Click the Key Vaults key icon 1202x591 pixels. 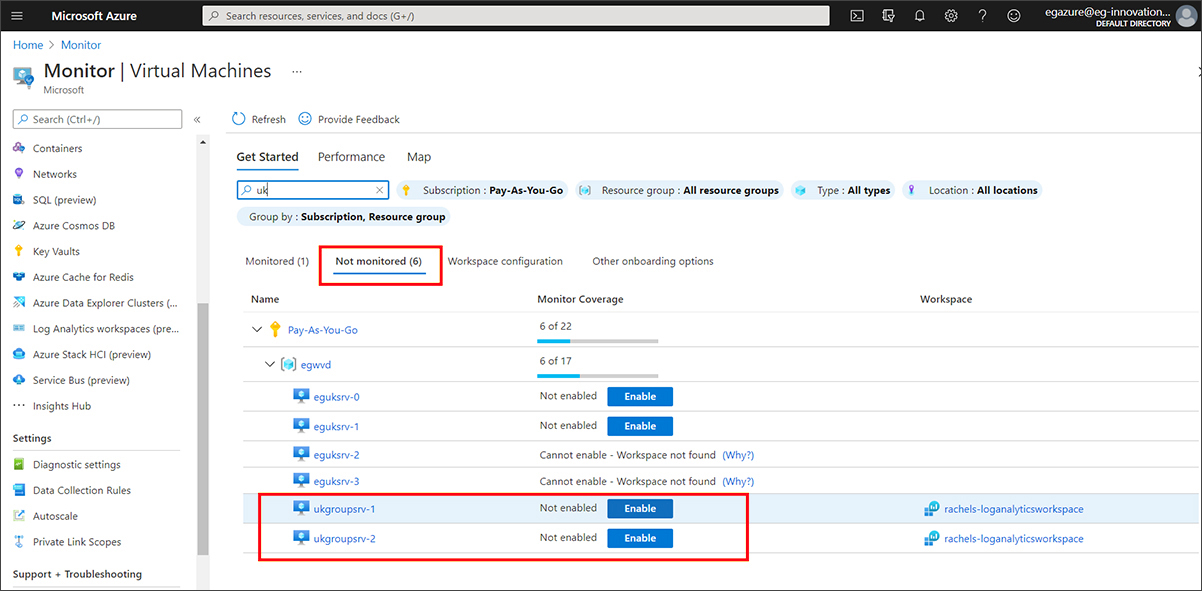[x=19, y=252]
